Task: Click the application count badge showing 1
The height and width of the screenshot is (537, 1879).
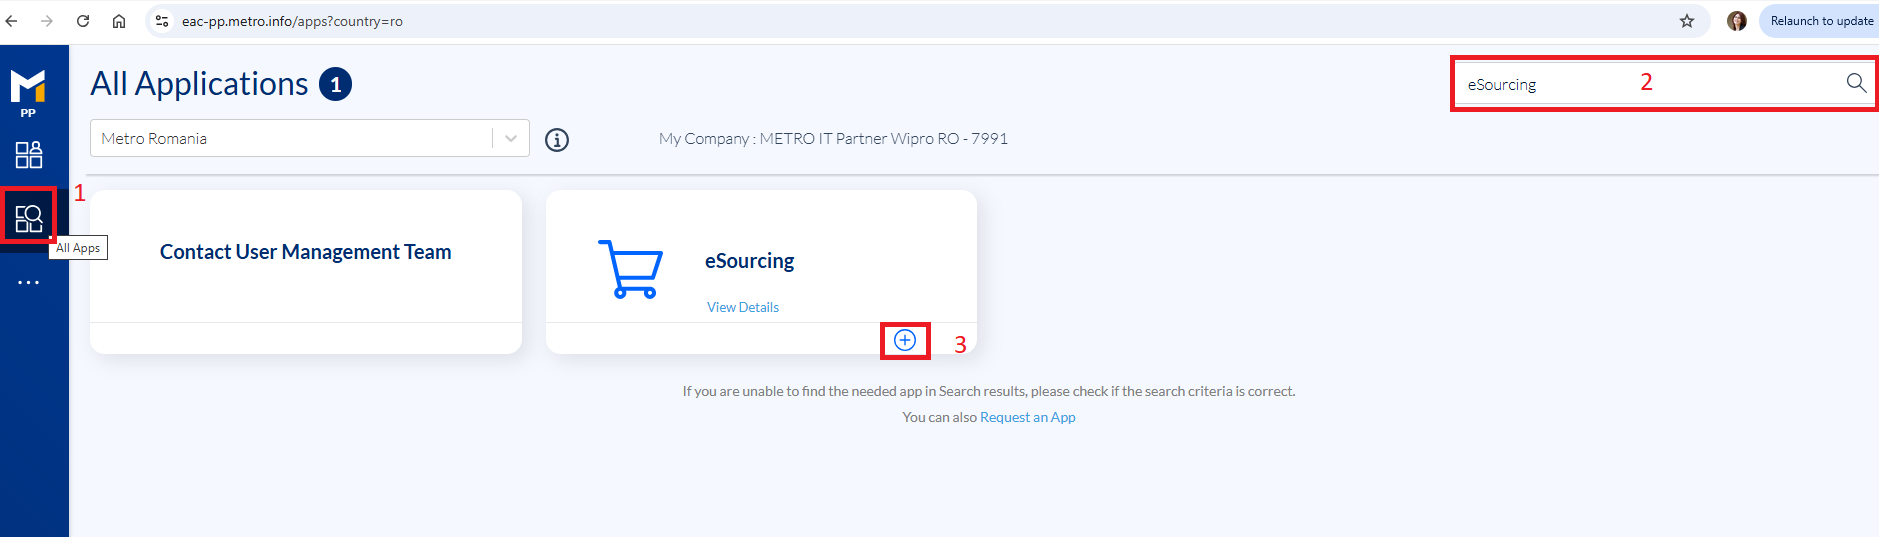Action: click(x=336, y=85)
